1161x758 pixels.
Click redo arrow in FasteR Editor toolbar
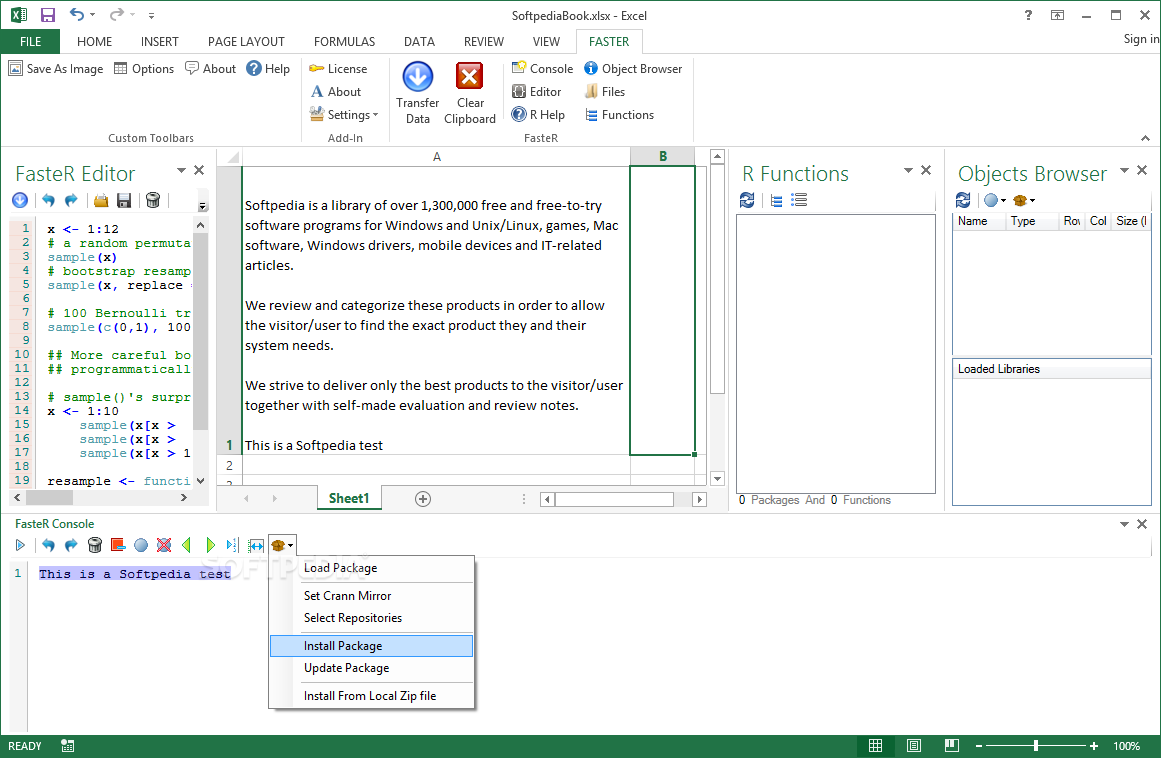pos(71,200)
